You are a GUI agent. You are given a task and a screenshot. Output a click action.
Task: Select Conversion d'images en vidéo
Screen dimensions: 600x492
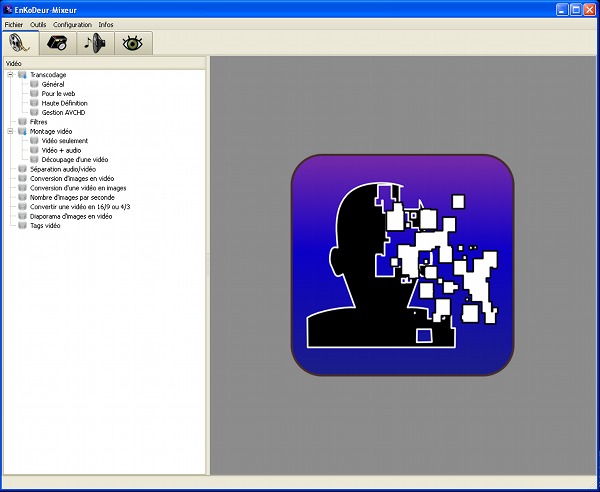coord(72,179)
